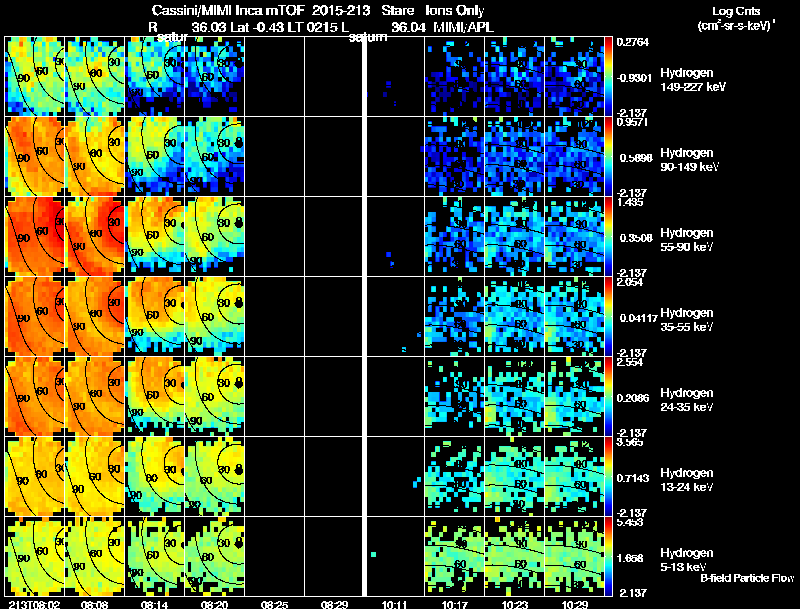Click the '0.04117' color scale midpoint value
800x609 pixels.
point(638,318)
